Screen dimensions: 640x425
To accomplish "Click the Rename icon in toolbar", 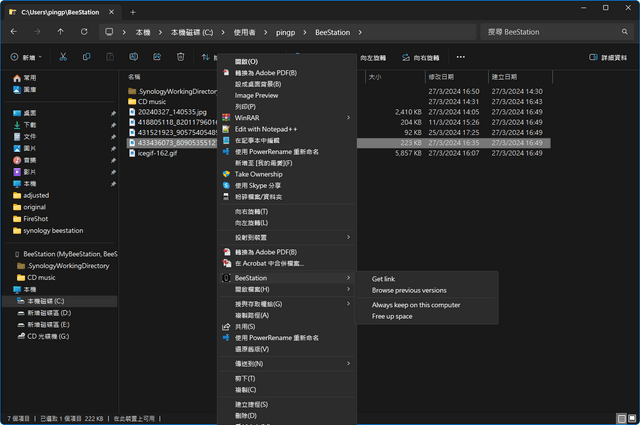I will coord(133,57).
